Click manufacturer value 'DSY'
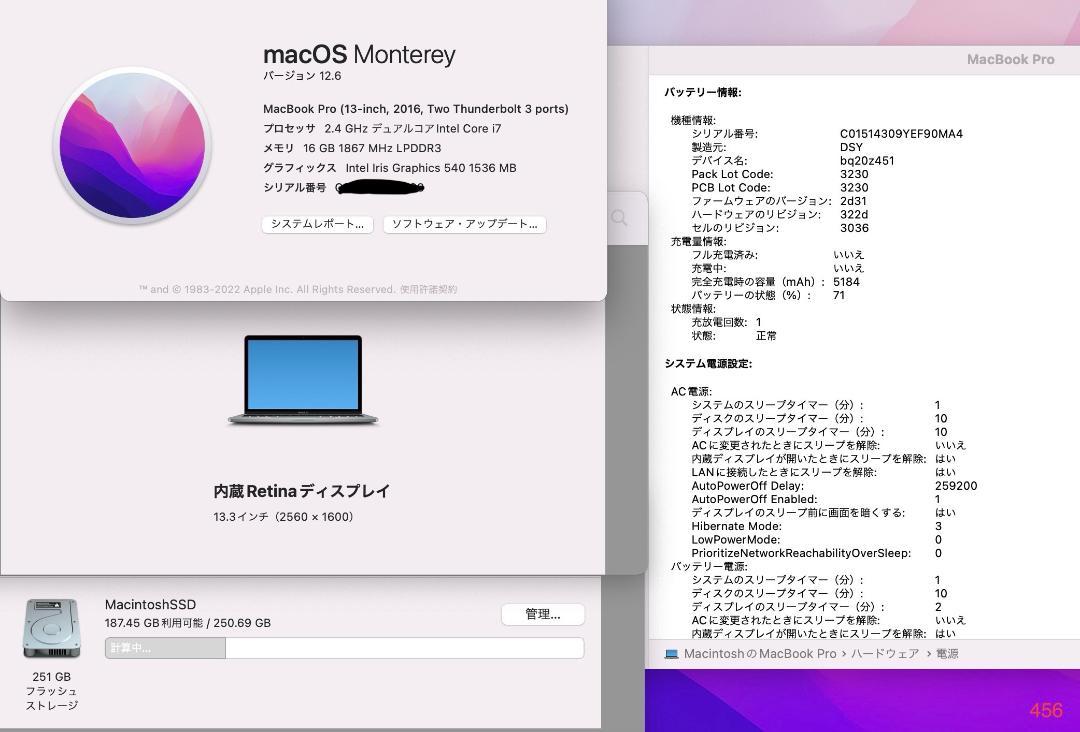 point(851,147)
